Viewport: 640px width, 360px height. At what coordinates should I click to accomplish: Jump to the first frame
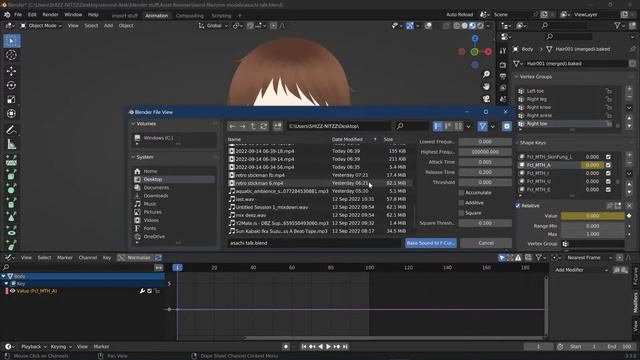click(x=304, y=347)
